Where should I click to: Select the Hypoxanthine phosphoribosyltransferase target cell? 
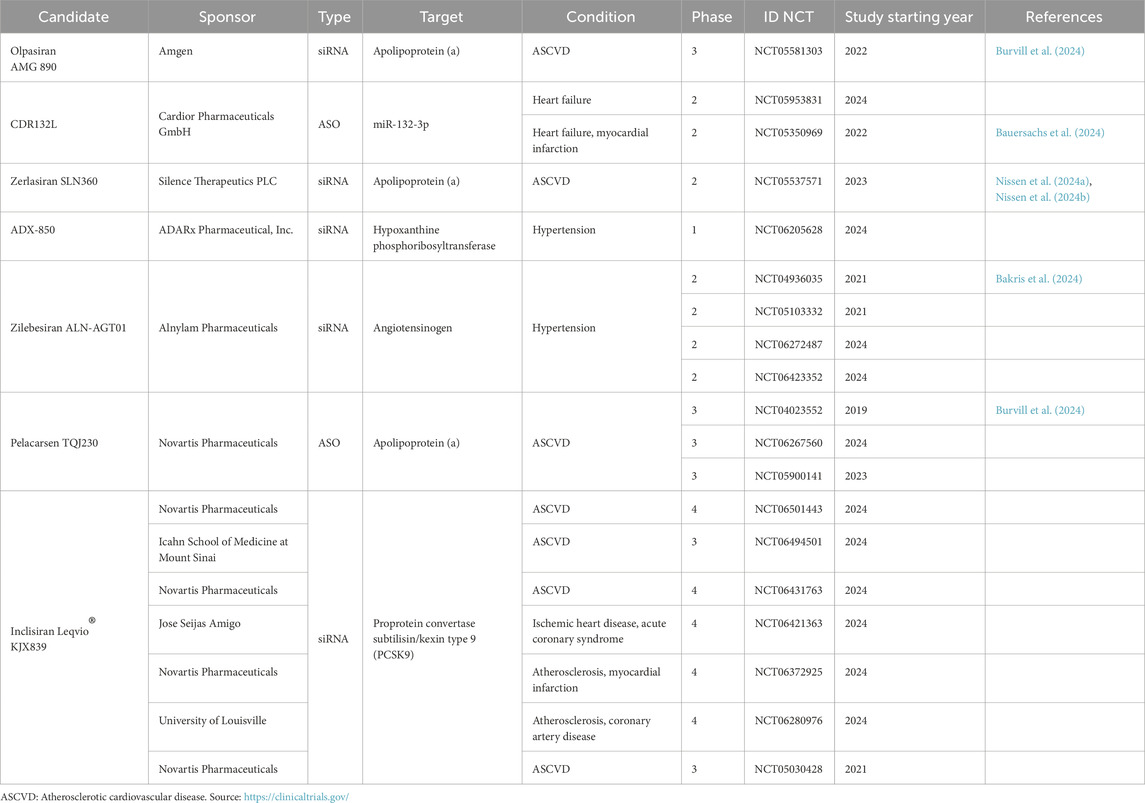click(x=442, y=237)
